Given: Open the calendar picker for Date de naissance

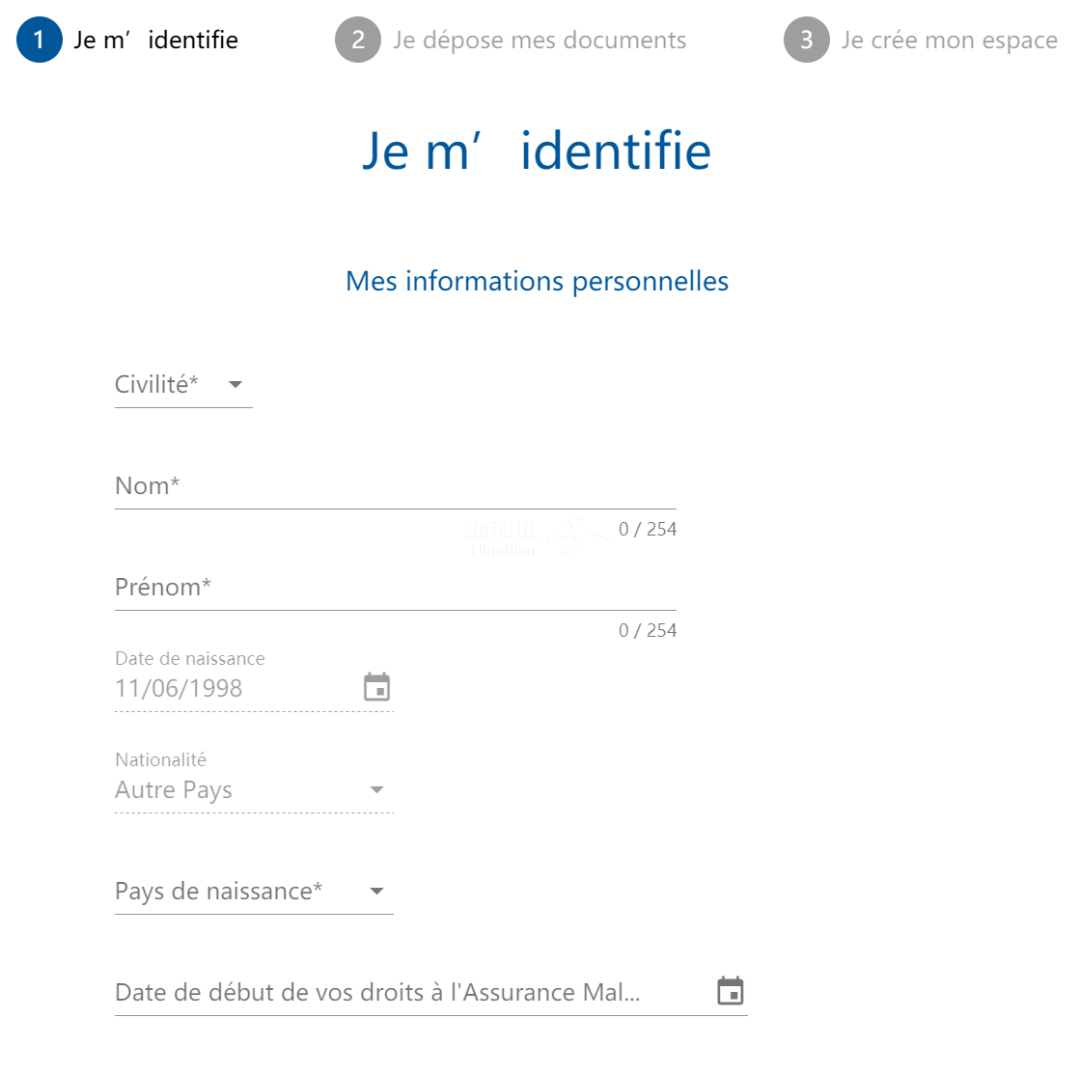Looking at the screenshot, I should click(376, 688).
